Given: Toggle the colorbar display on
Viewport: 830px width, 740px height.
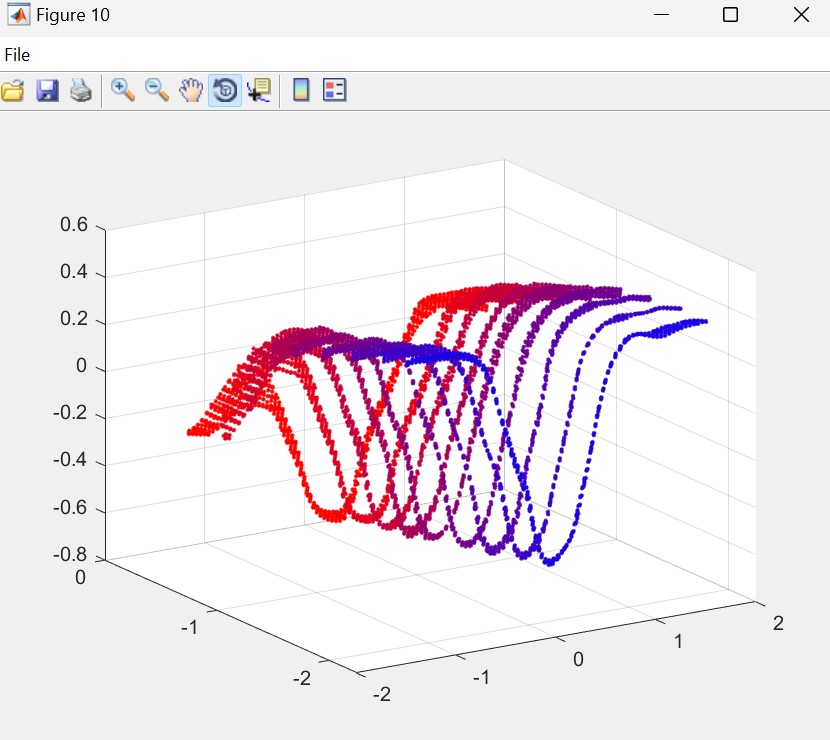Looking at the screenshot, I should [301, 91].
